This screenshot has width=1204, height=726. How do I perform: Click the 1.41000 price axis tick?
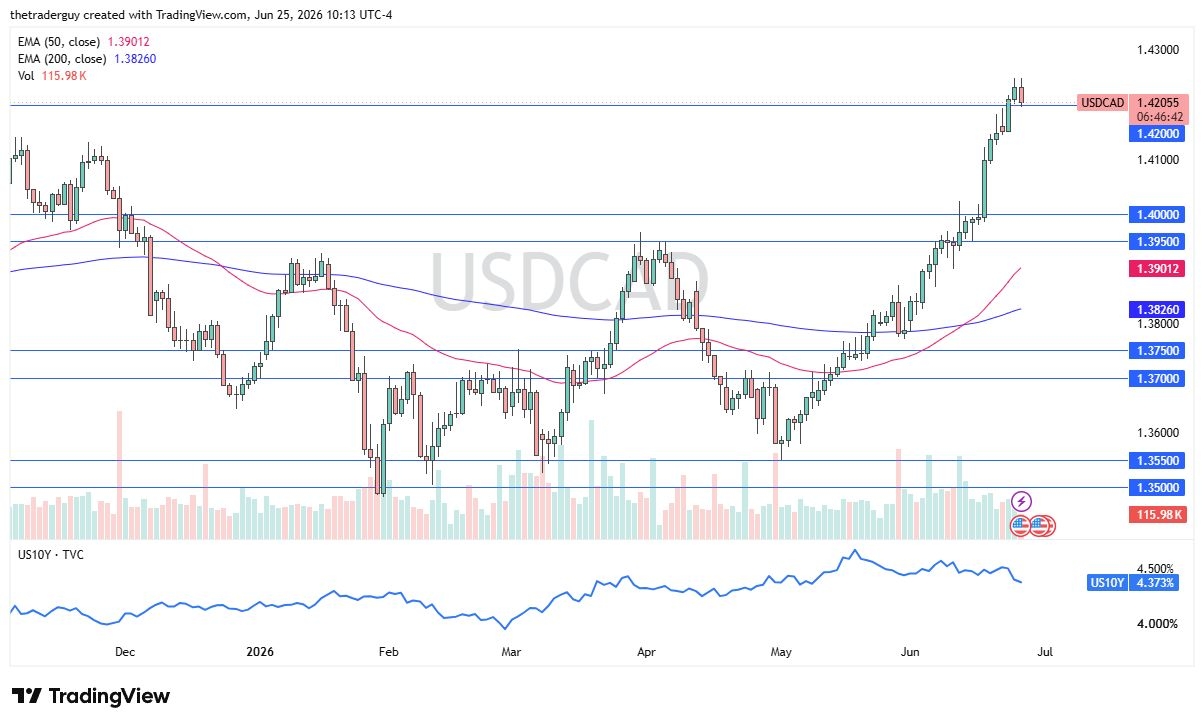point(1158,160)
